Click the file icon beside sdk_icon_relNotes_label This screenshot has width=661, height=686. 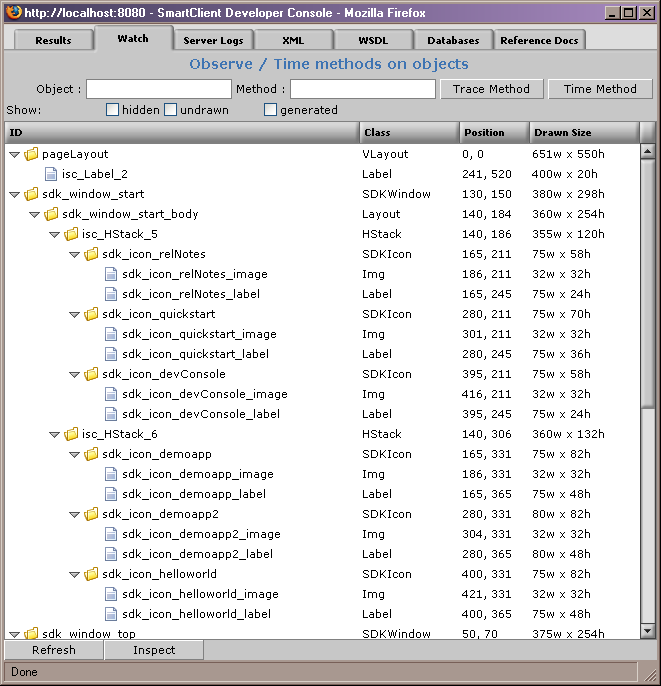111,294
